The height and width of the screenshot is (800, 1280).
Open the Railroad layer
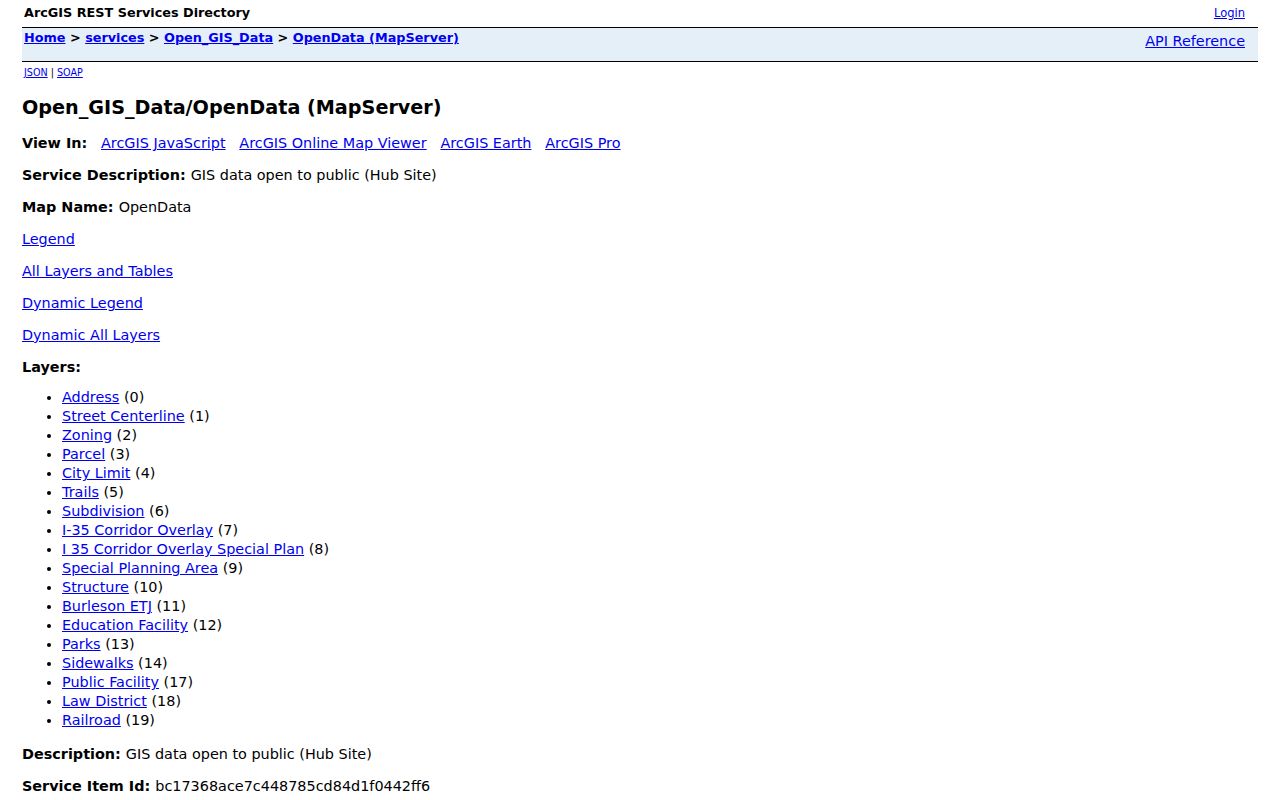[x=91, y=720]
